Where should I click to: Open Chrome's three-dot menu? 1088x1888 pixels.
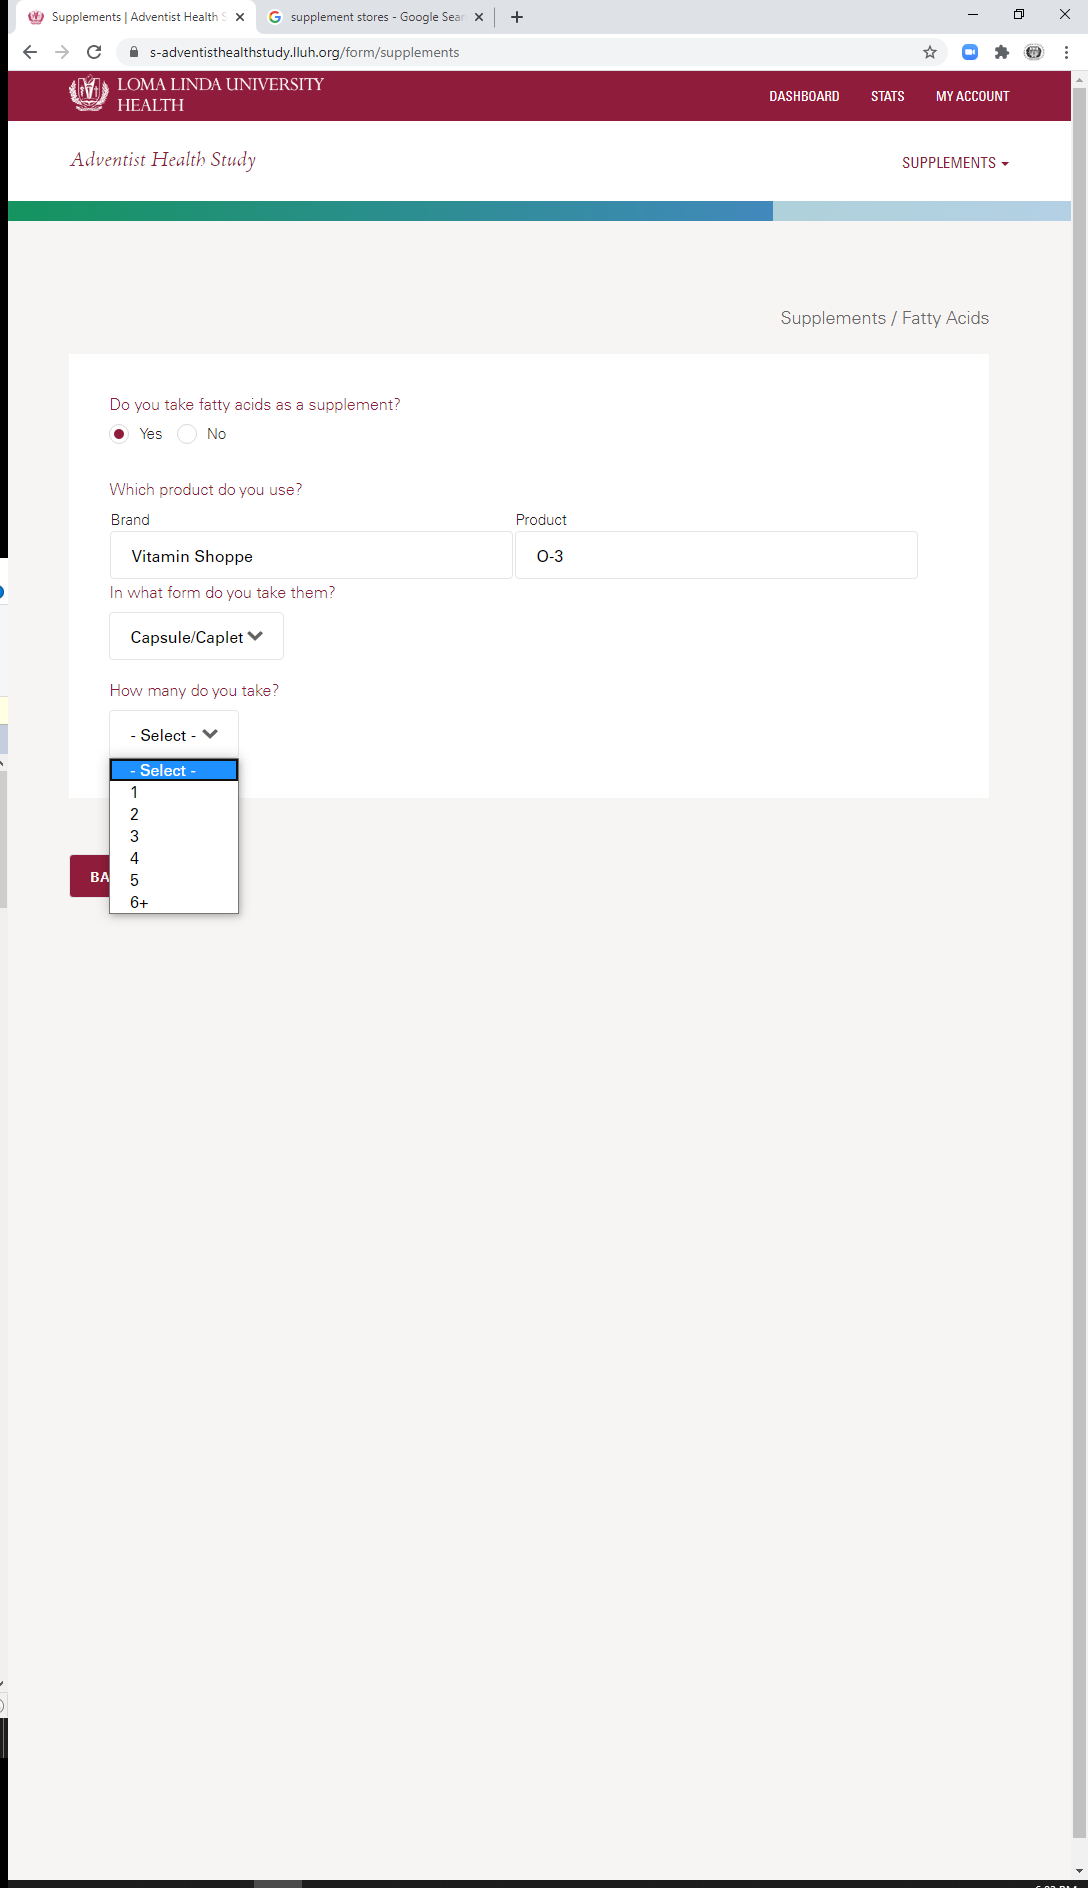1066,52
